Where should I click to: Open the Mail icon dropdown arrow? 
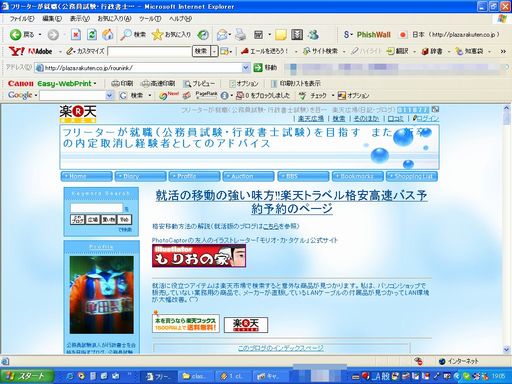230,34
